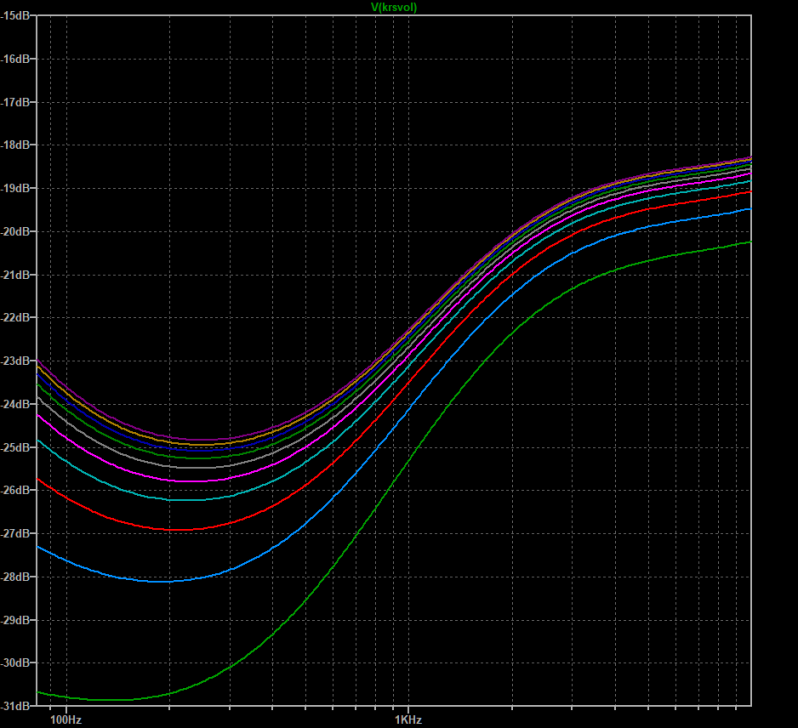Screen dimensions: 798x728
Task: Select the -30dB vertical axis label
Action: click(20, 663)
